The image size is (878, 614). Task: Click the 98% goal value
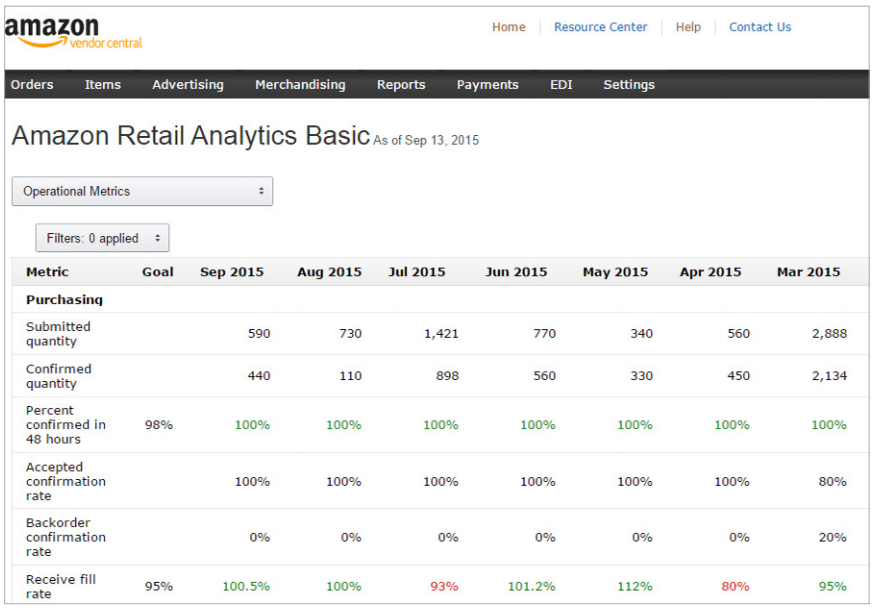click(x=158, y=425)
